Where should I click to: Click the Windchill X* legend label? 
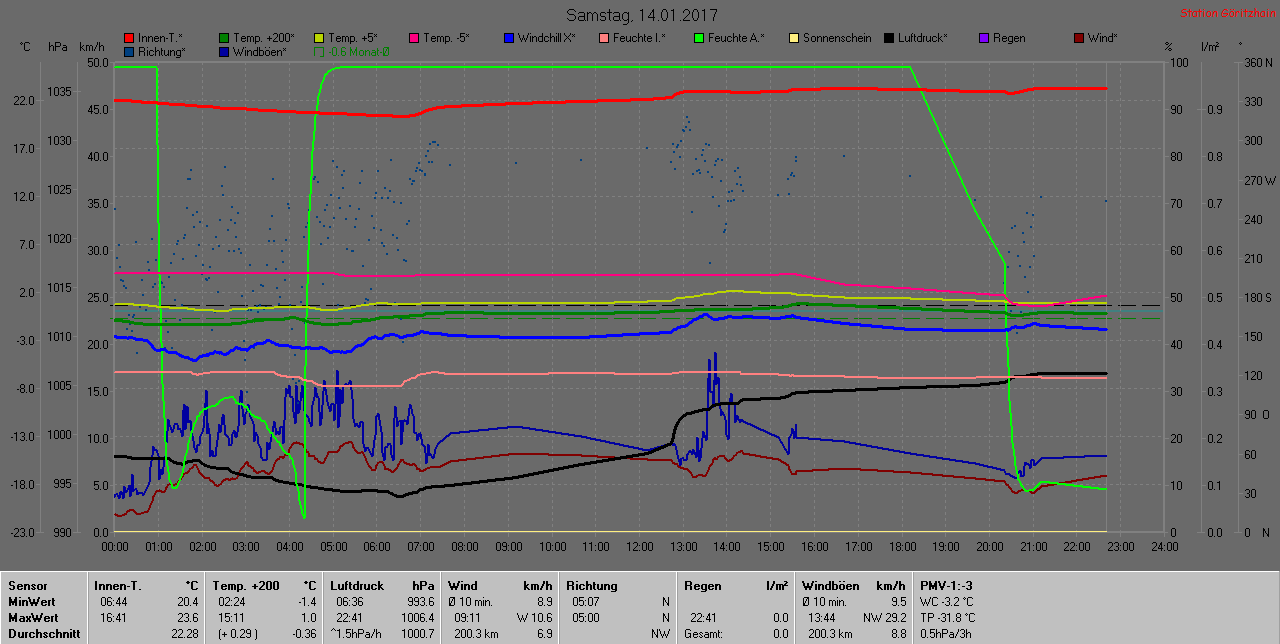pyautogui.click(x=547, y=38)
